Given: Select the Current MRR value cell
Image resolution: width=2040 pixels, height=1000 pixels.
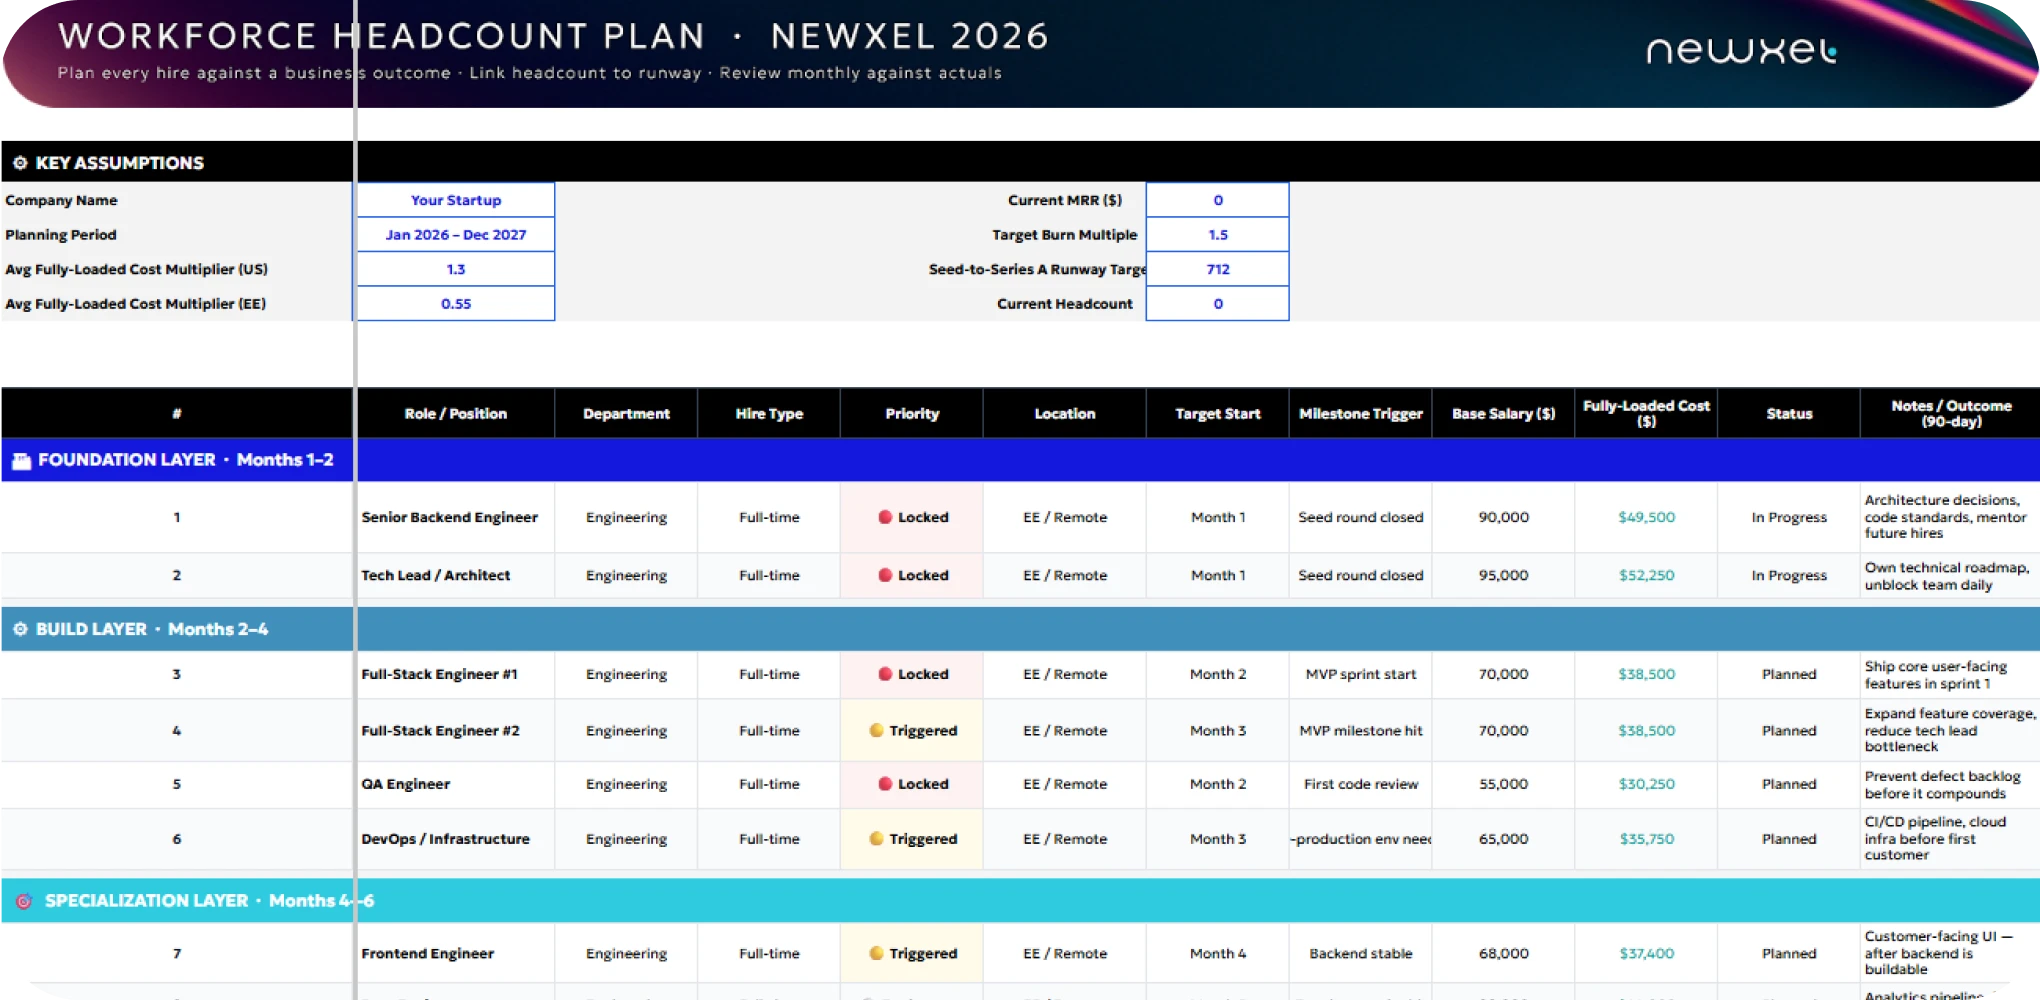Looking at the screenshot, I should 1218,200.
